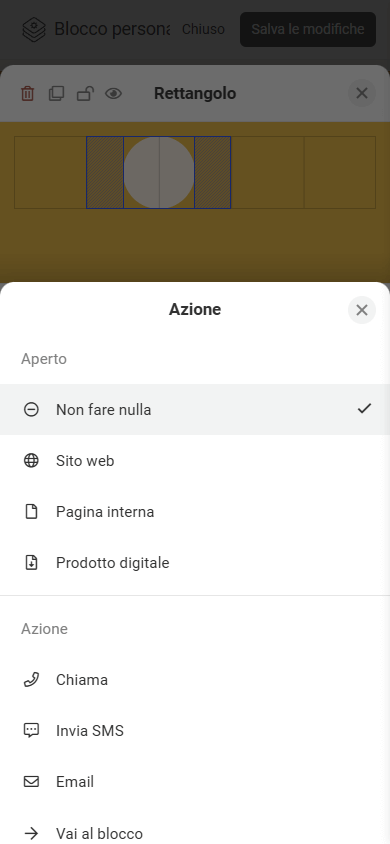The image size is (390, 844).
Task: Select the Email action
Action: (x=195, y=782)
